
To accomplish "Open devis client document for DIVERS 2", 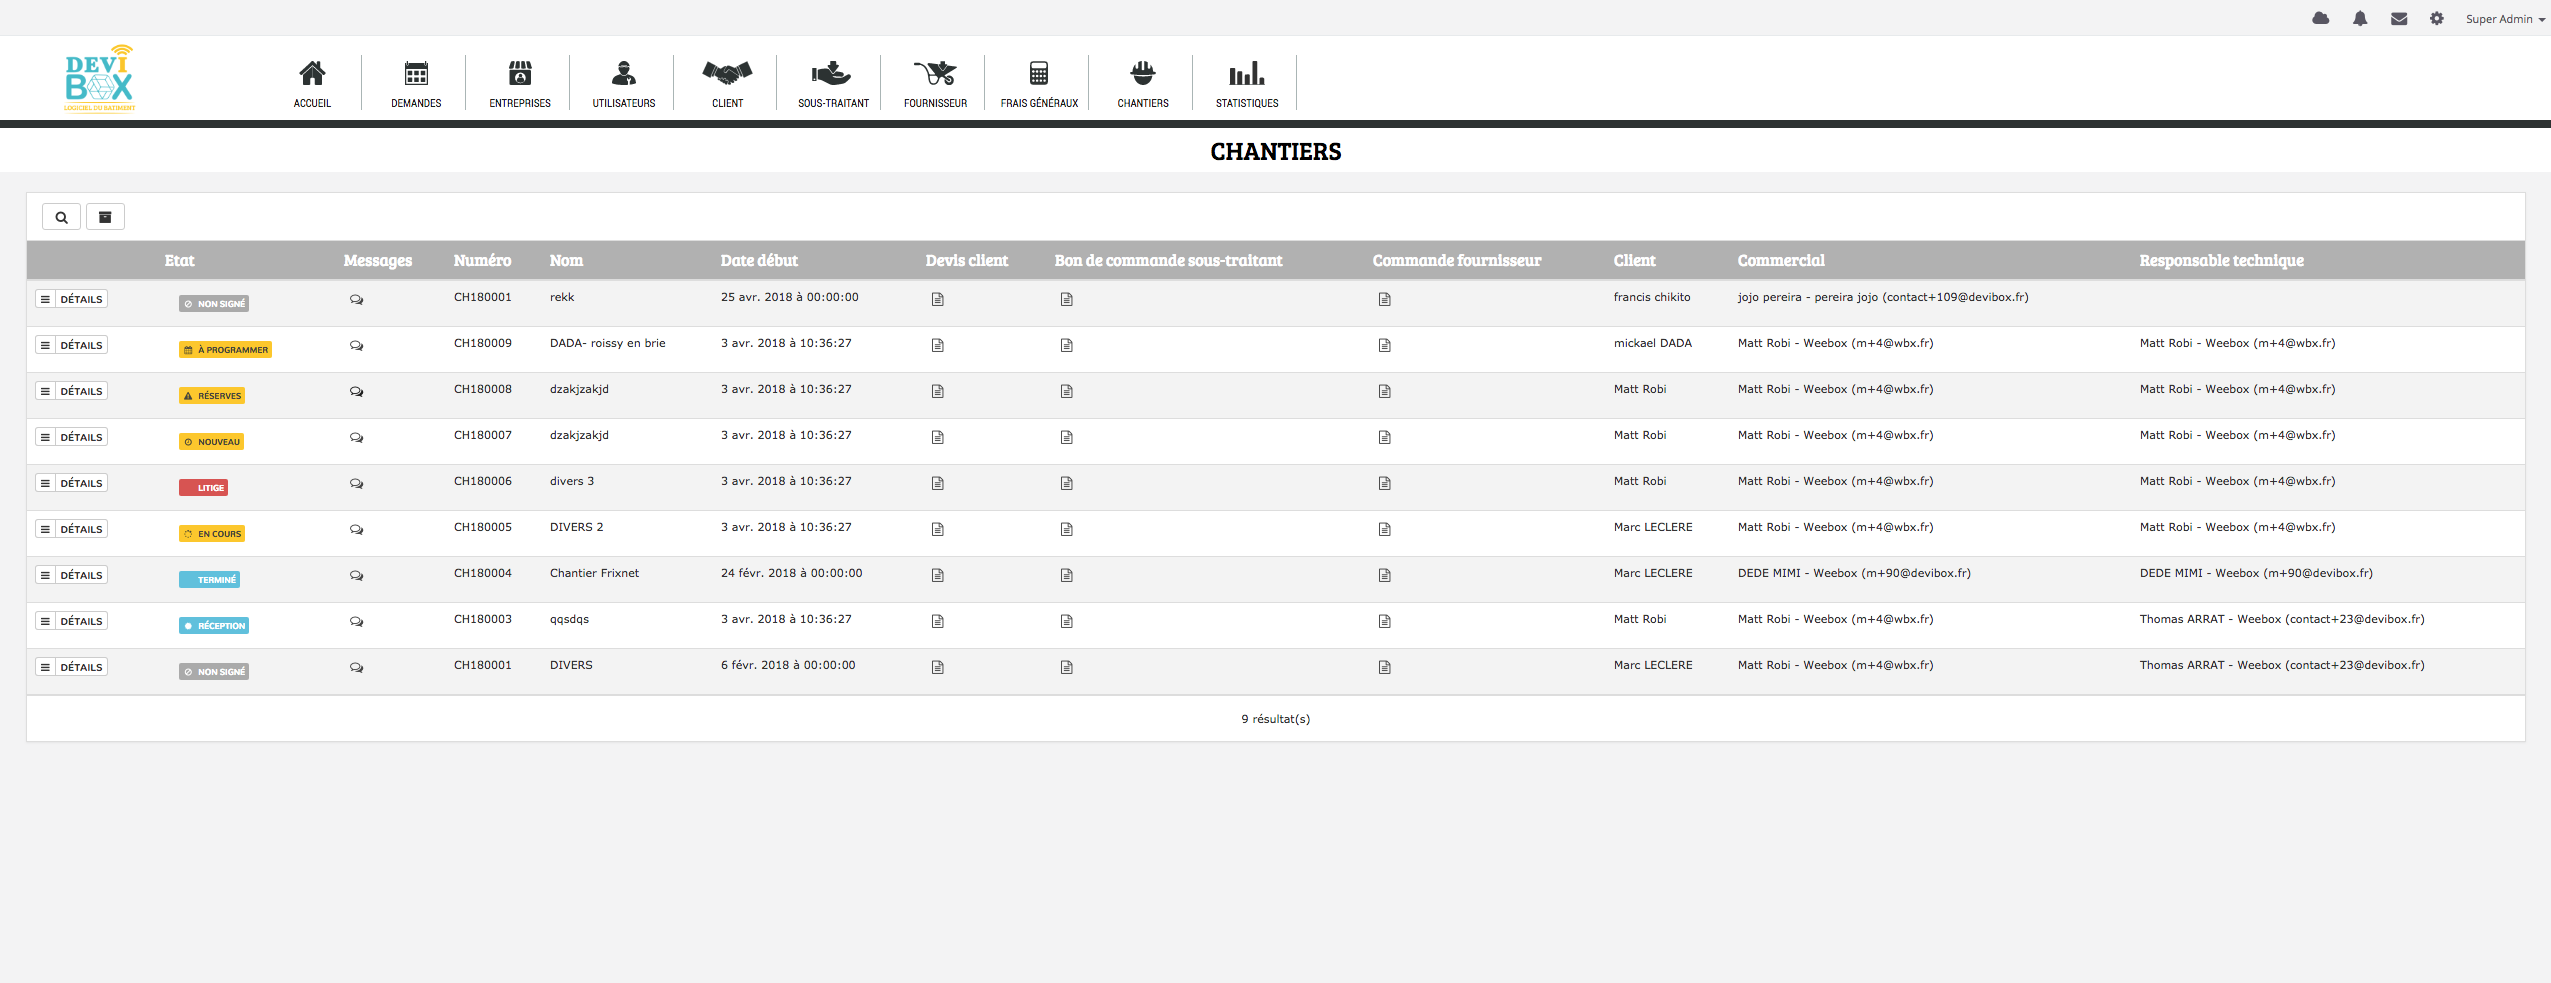I will click(937, 529).
